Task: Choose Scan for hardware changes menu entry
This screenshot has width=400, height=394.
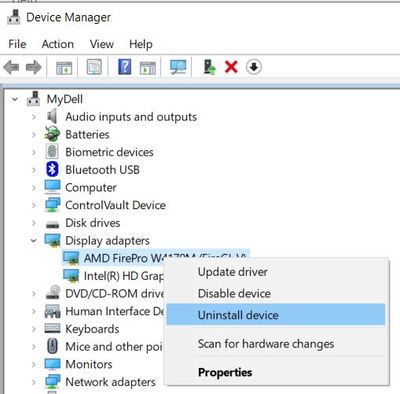Action: tap(276, 344)
